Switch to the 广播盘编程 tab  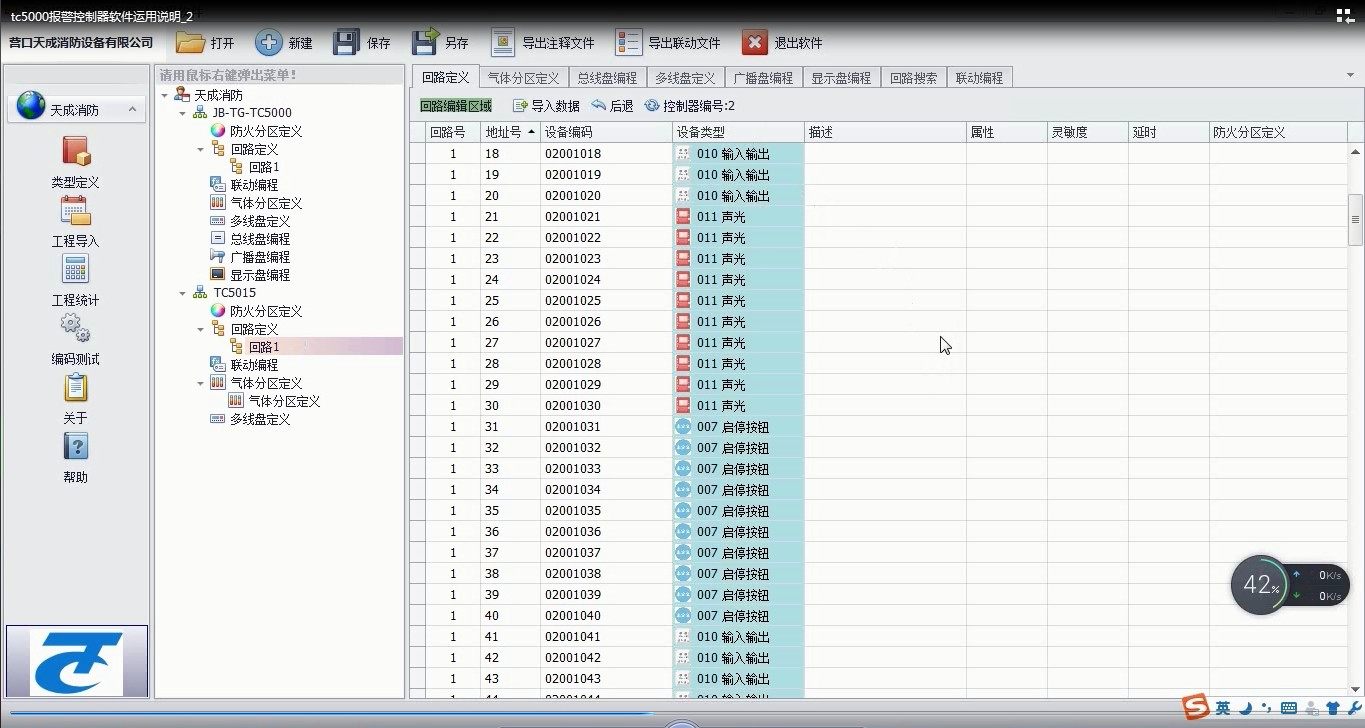[x=763, y=78]
